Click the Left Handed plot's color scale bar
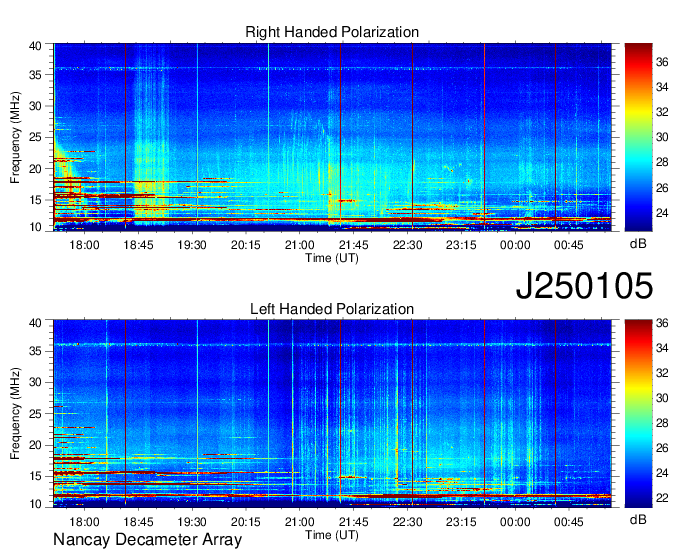 pos(638,414)
